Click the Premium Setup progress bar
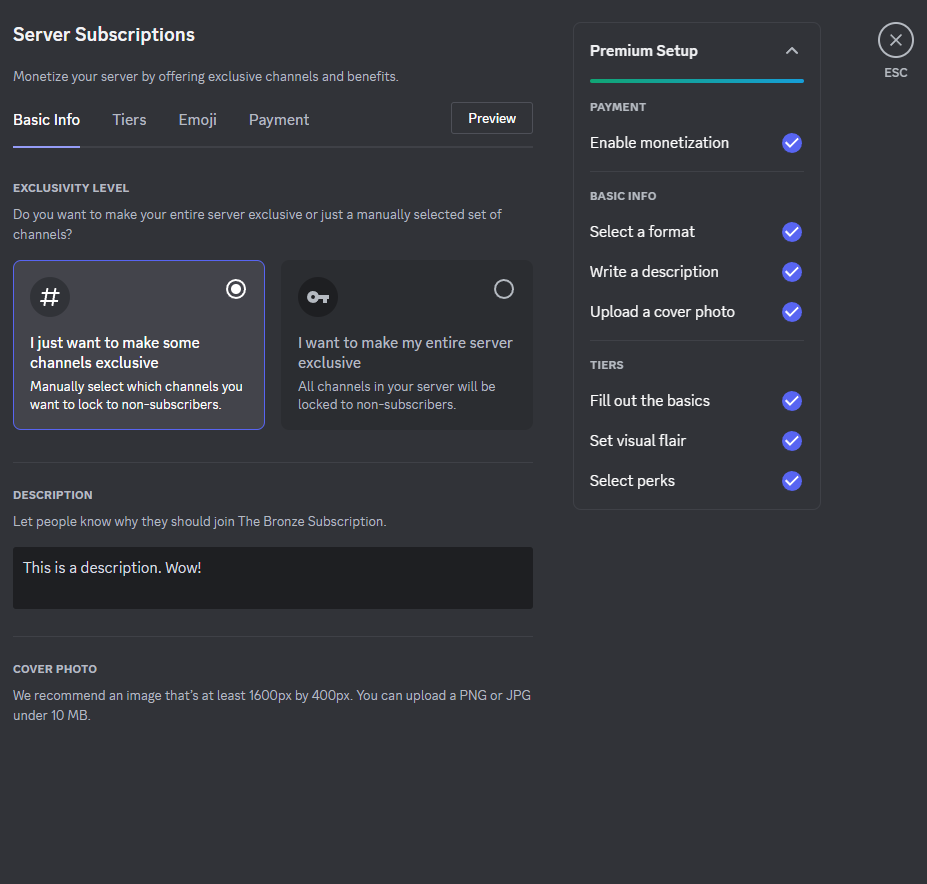Screen dimensions: 927x884 tap(696, 80)
